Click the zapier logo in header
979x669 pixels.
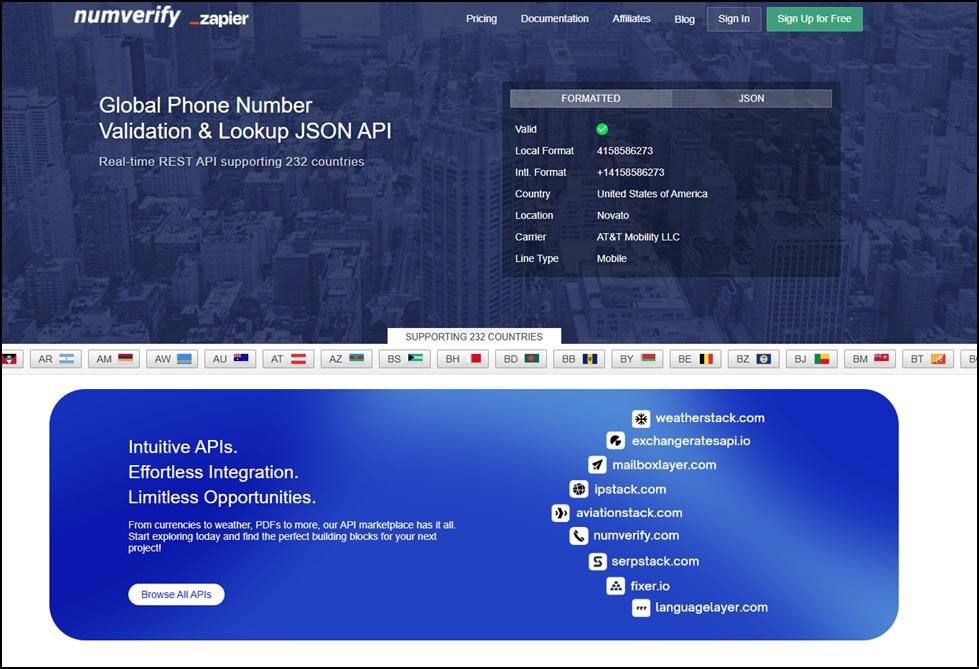(x=219, y=19)
